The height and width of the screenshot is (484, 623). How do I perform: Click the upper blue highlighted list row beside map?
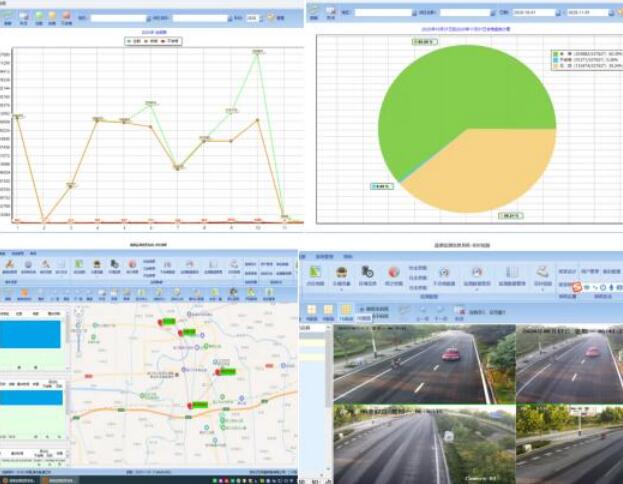click(x=31, y=334)
